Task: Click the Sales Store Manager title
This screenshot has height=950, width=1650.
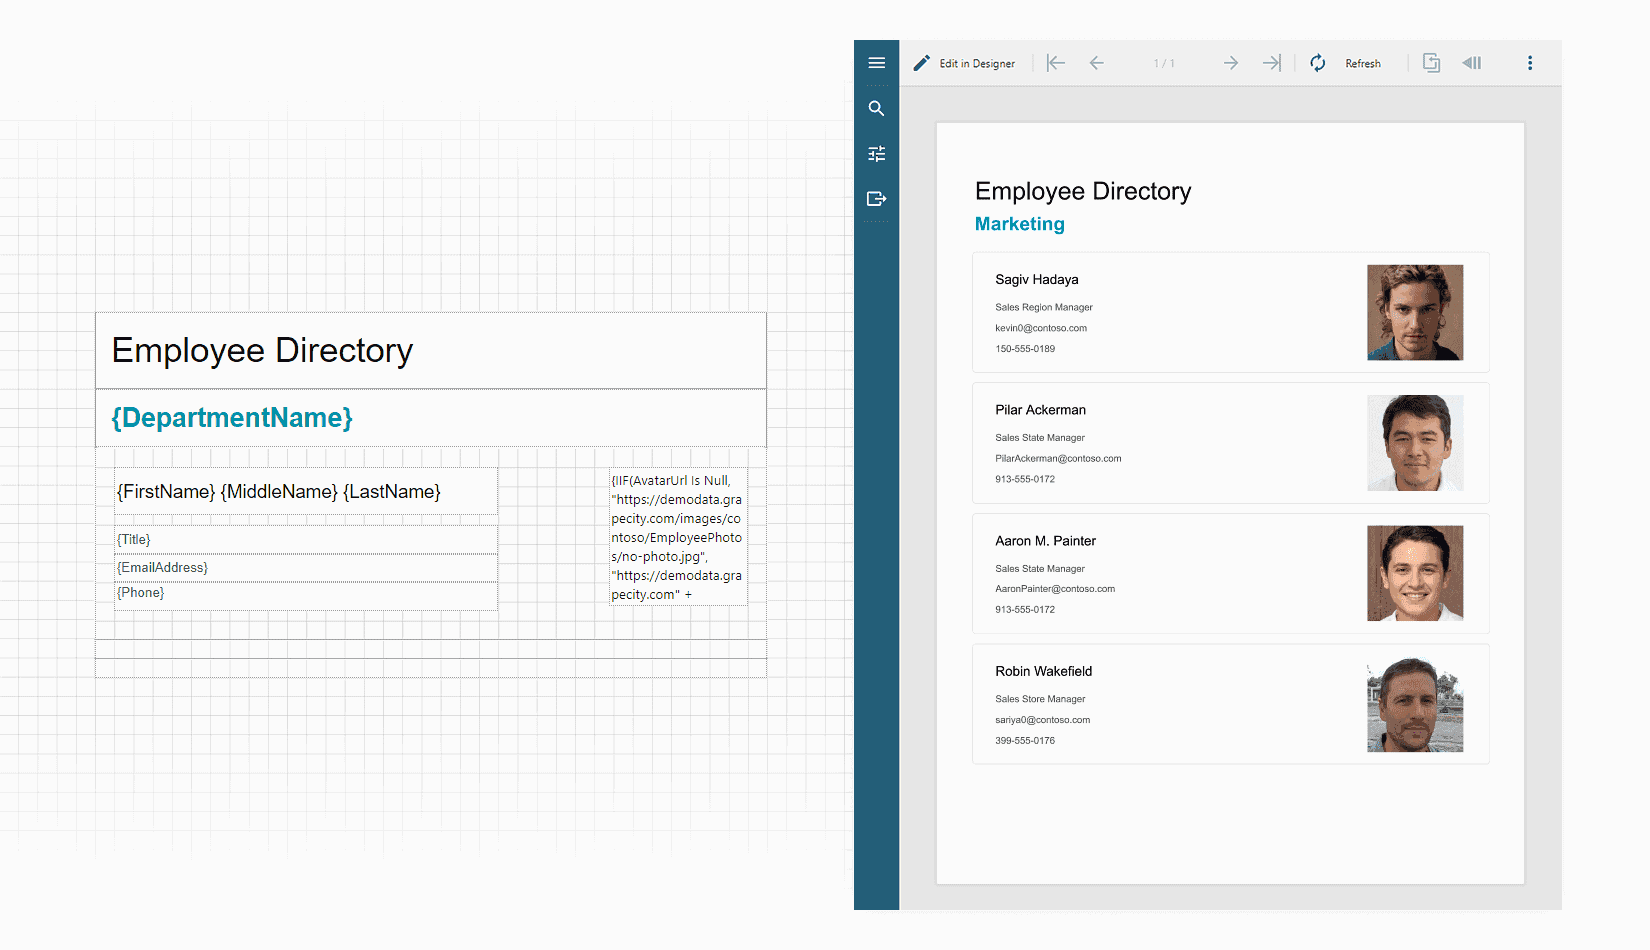Action: (1040, 700)
